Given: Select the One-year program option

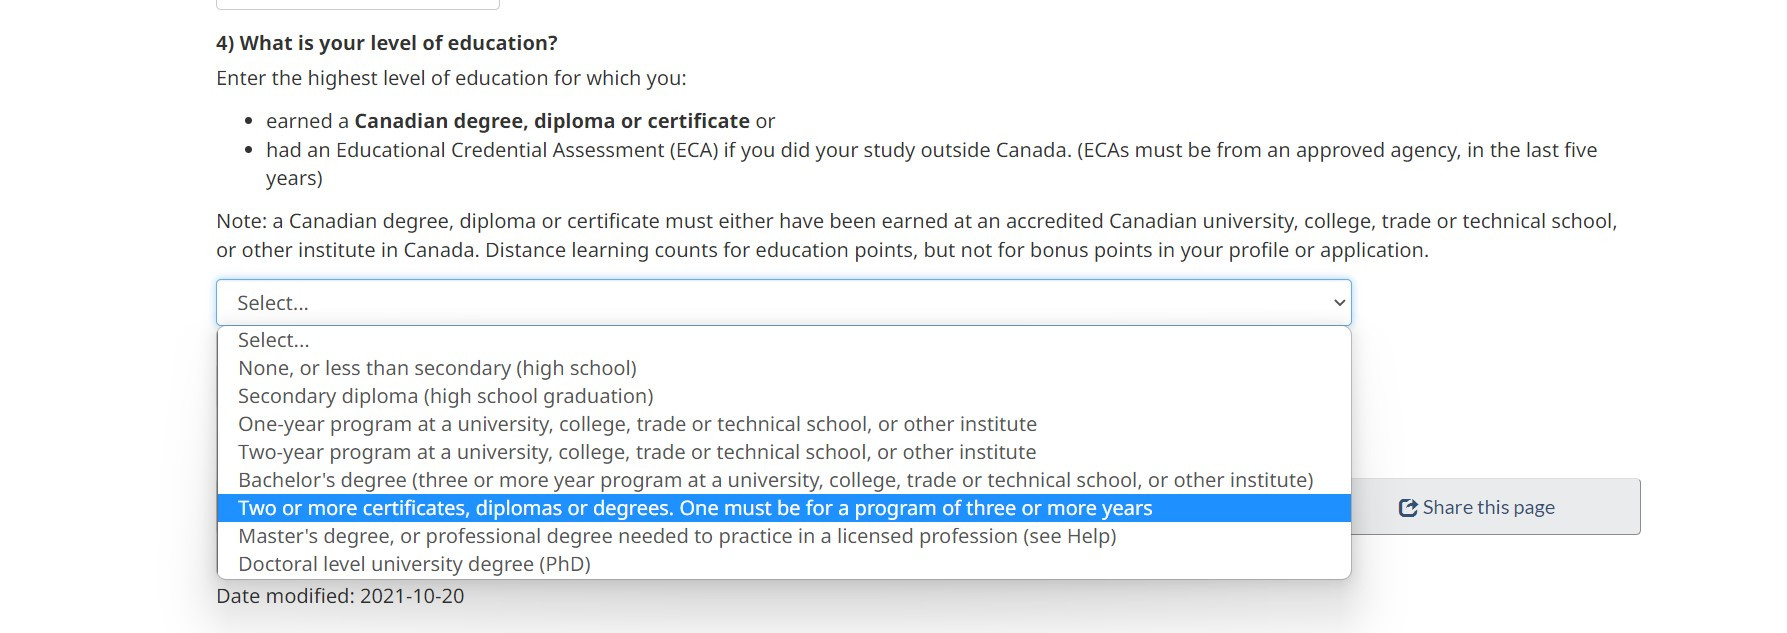Looking at the screenshot, I should click(637, 424).
